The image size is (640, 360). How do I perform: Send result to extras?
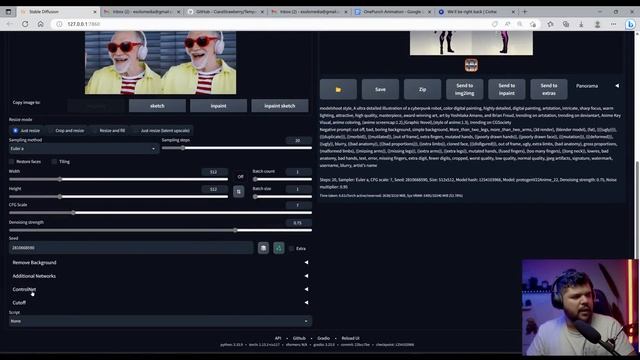(549, 89)
